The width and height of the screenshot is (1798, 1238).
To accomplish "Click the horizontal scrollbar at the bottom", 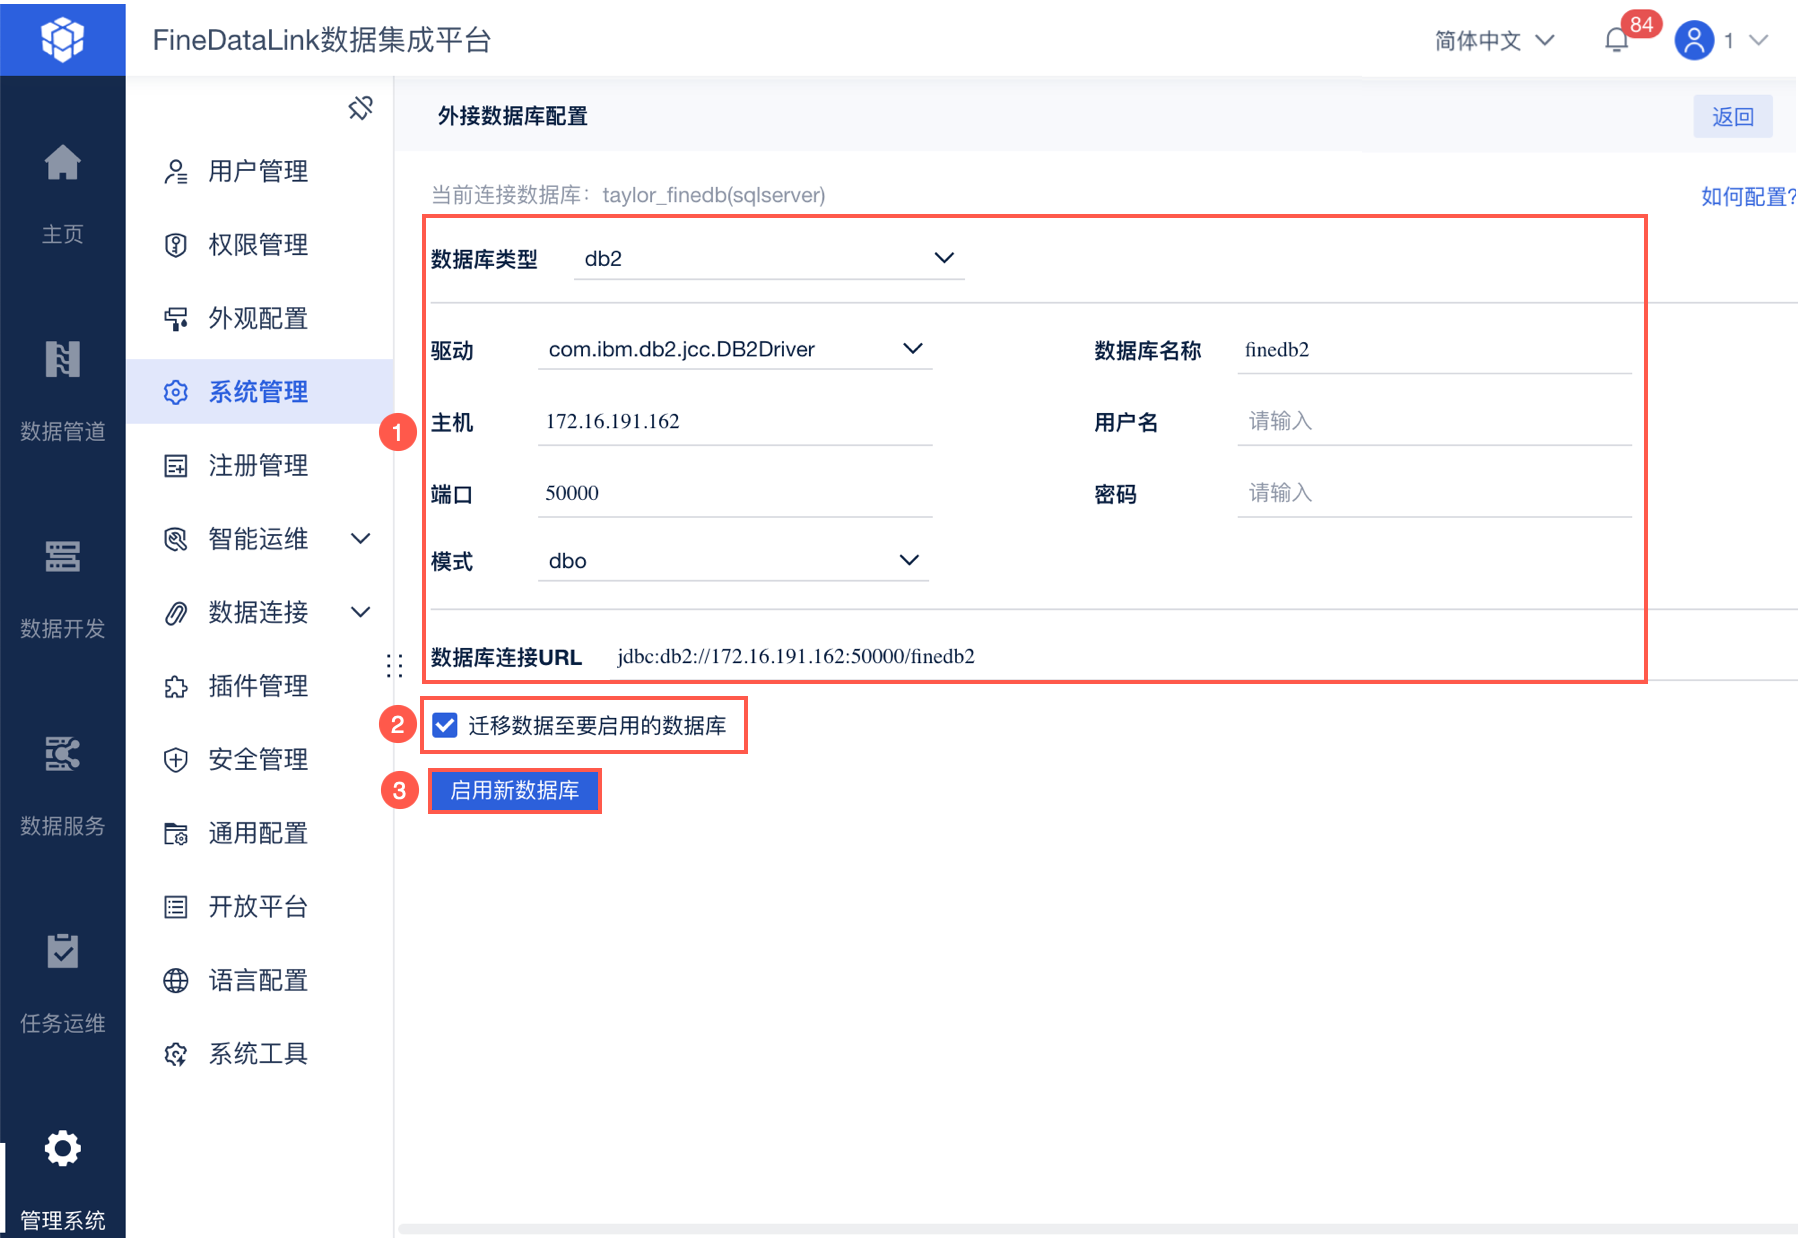I will click(x=1097, y=1229).
